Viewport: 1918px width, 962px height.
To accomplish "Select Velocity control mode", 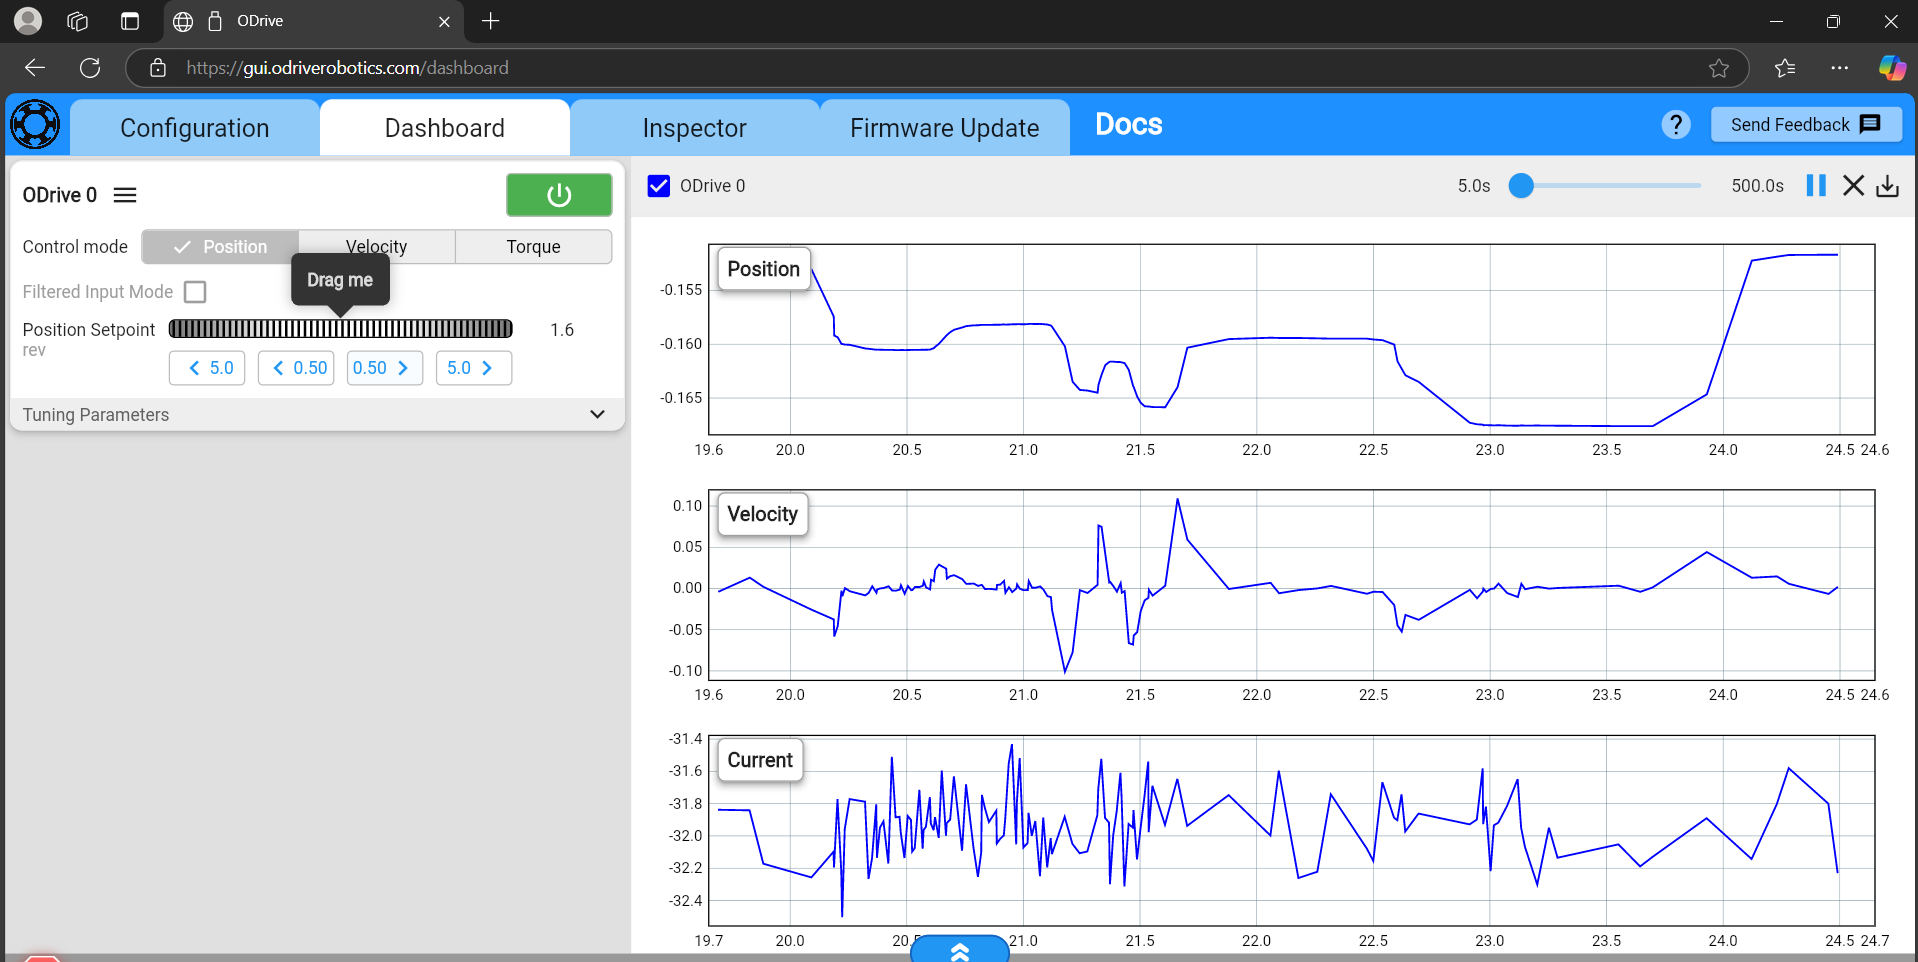I will pos(377,247).
